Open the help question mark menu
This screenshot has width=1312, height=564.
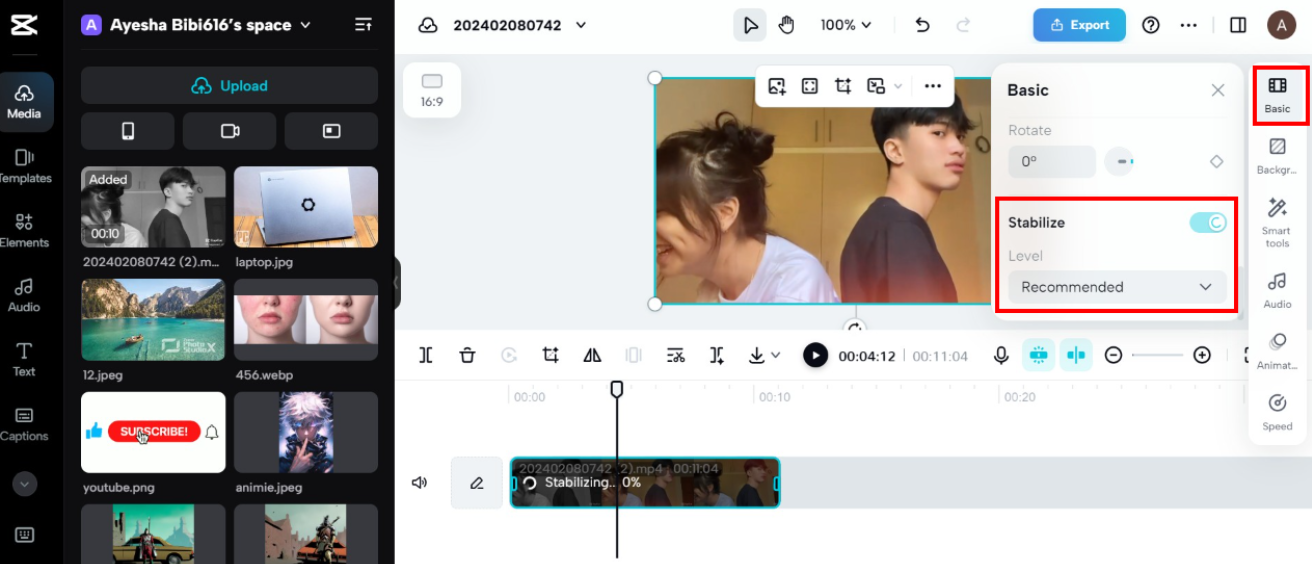1151,25
